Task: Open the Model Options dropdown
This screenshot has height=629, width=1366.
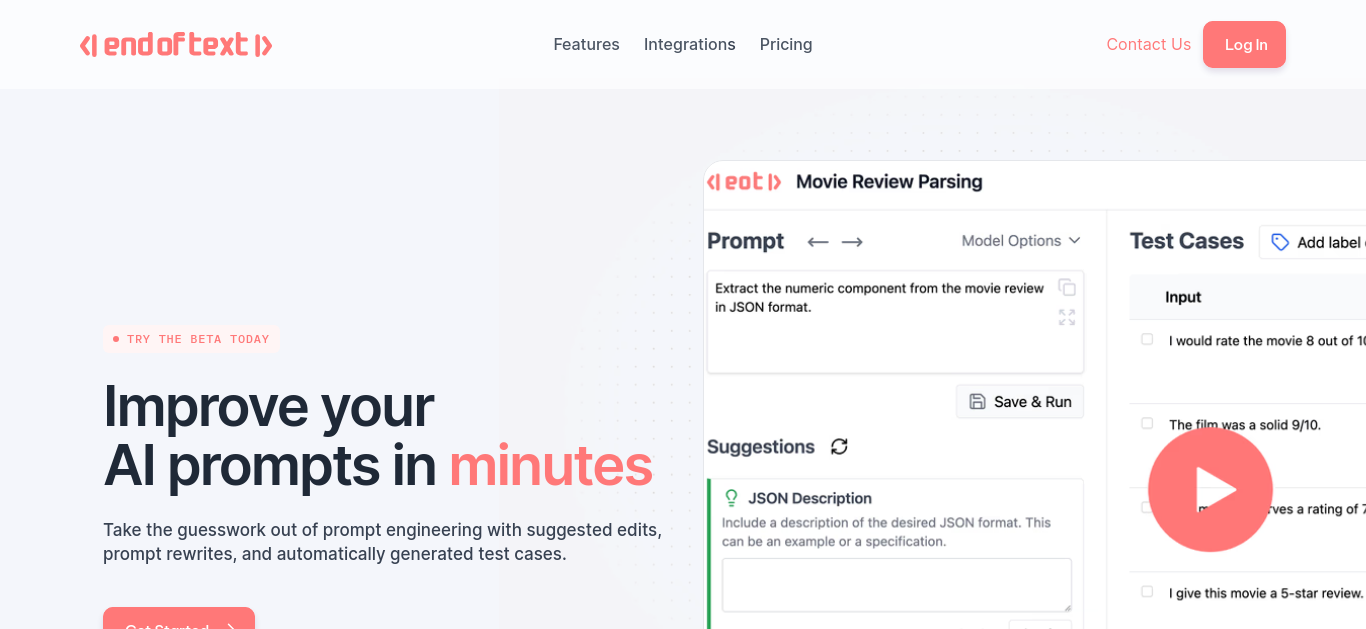Action: pos(1021,241)
